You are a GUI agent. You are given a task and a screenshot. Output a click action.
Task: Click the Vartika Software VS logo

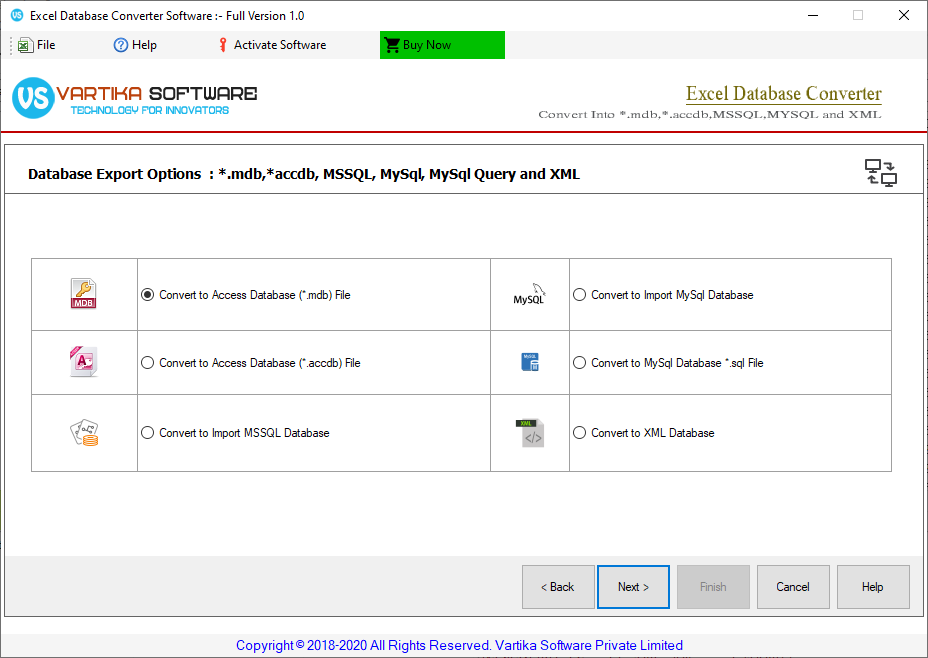pyautogui.click(x=34, y=98)
